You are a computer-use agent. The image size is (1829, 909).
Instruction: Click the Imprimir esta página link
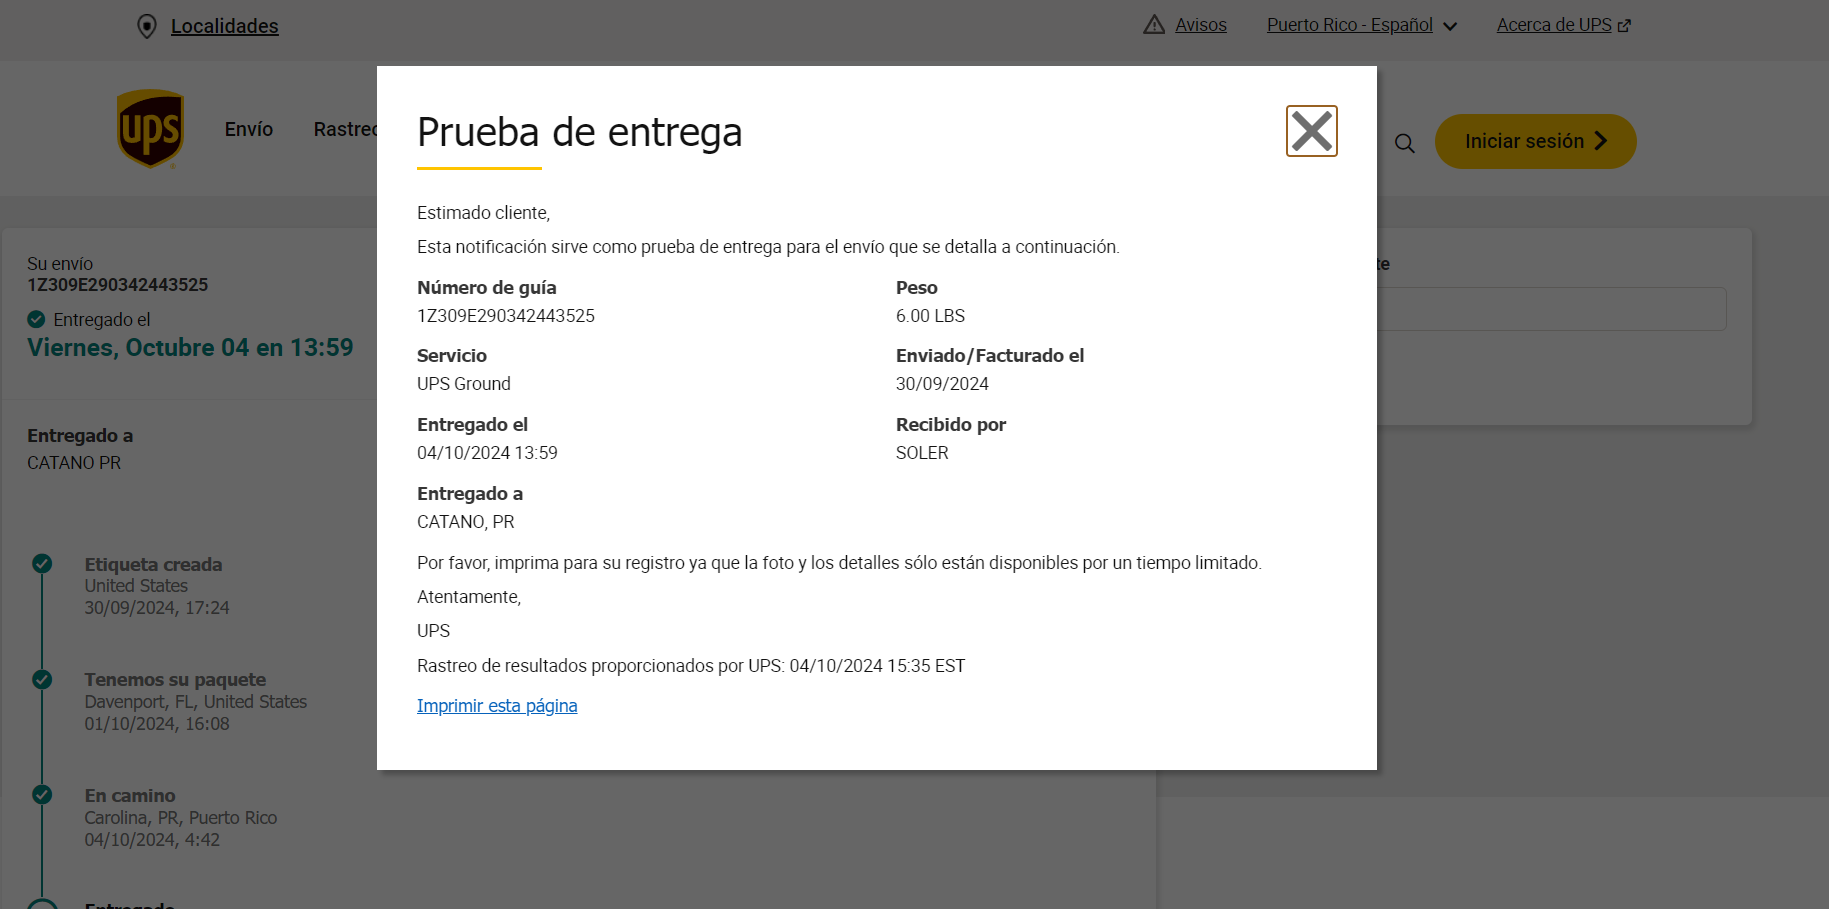[497, 706]
